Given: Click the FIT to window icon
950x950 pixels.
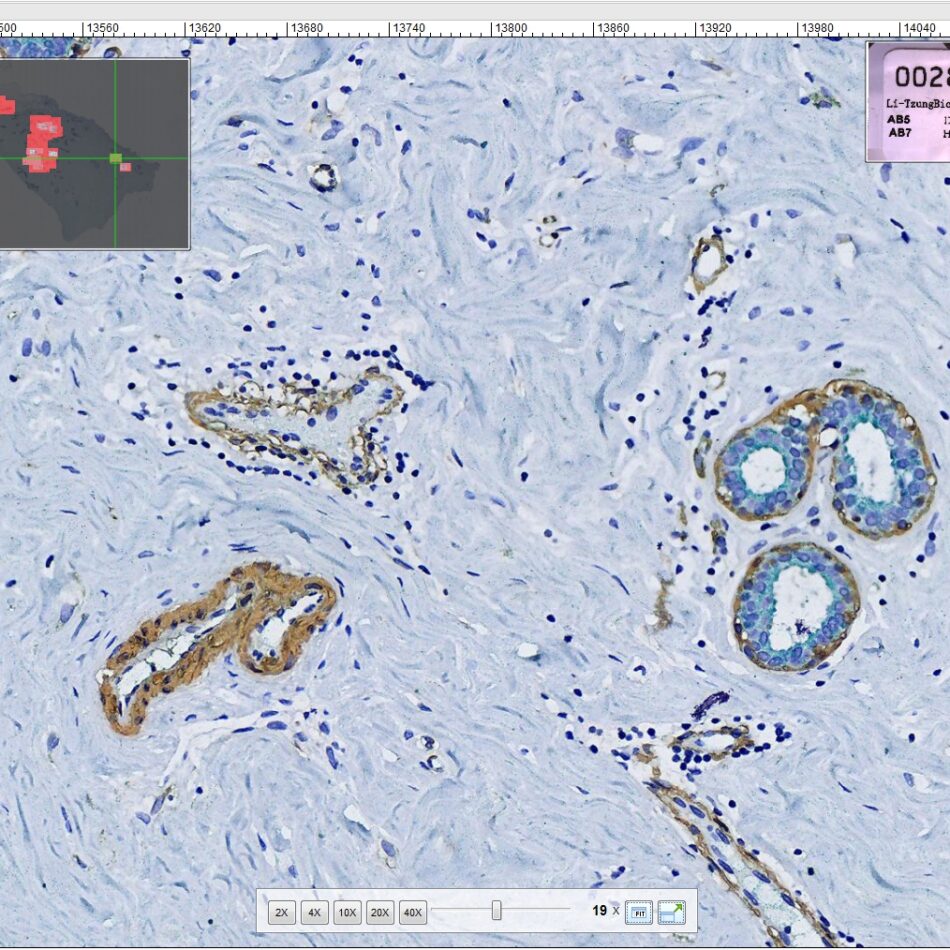Looking at the screenshot, I should coord(639,912).
